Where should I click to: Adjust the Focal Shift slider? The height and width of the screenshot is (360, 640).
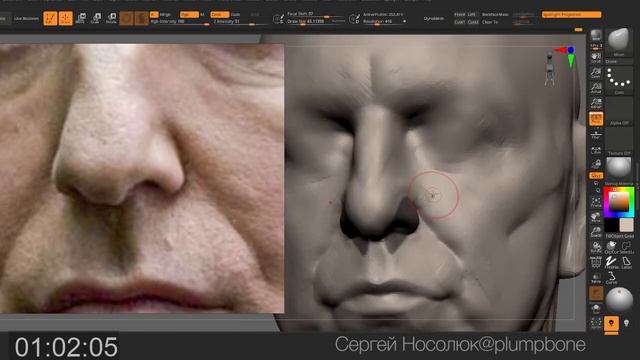coord(316,14)
